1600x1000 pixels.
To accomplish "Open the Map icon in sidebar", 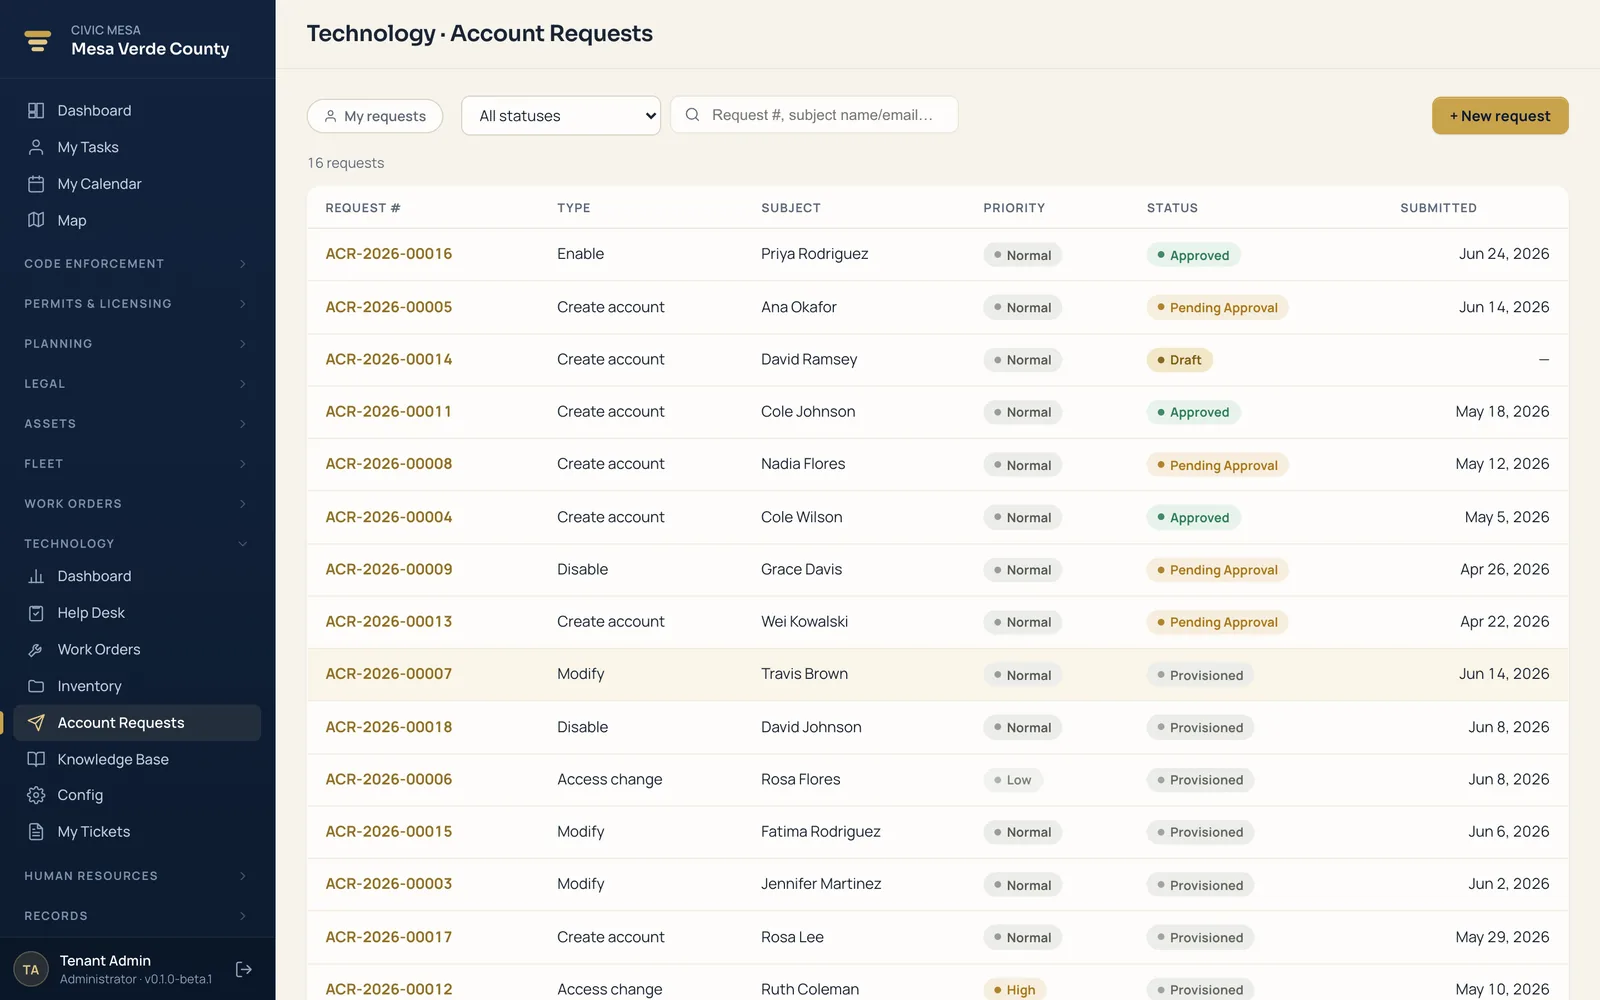I will (36, 220).
